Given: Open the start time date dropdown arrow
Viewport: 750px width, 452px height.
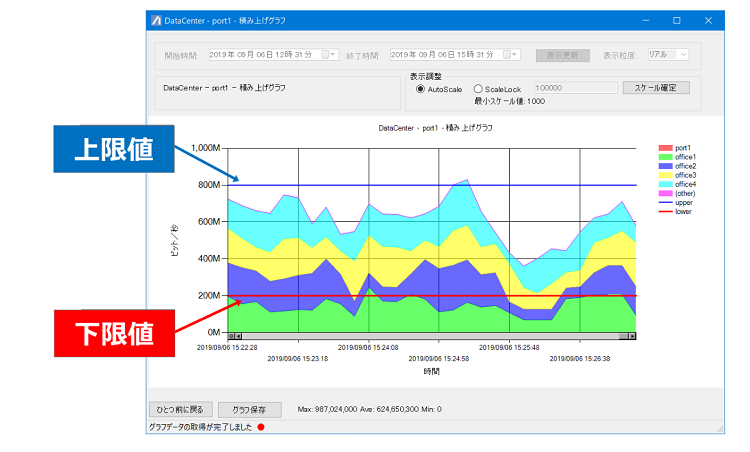Looking at the screenshot, I should click(333, 55).
